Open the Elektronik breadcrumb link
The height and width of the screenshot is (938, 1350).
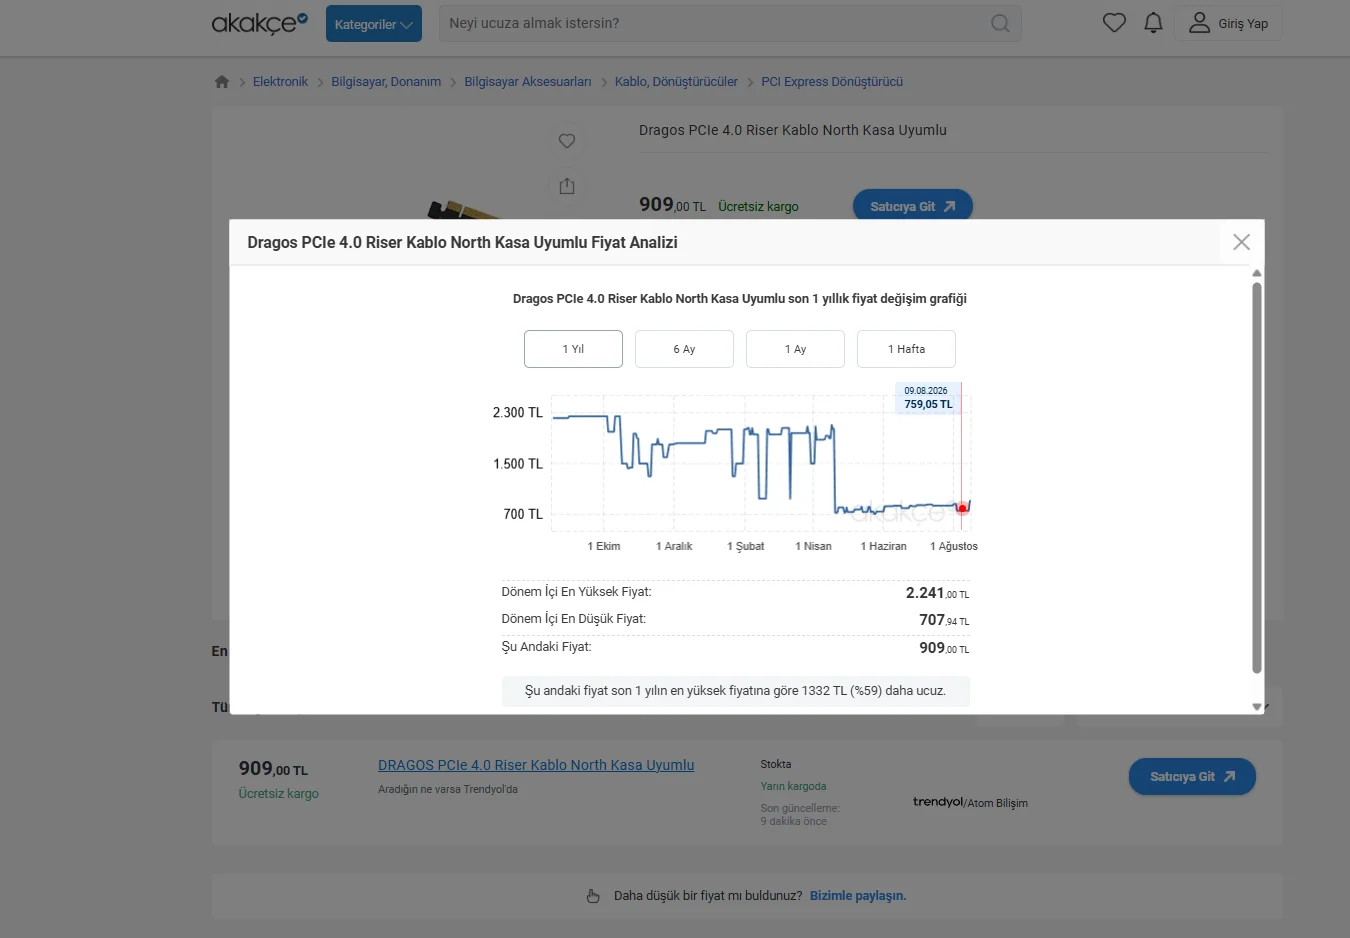[280, 82]
